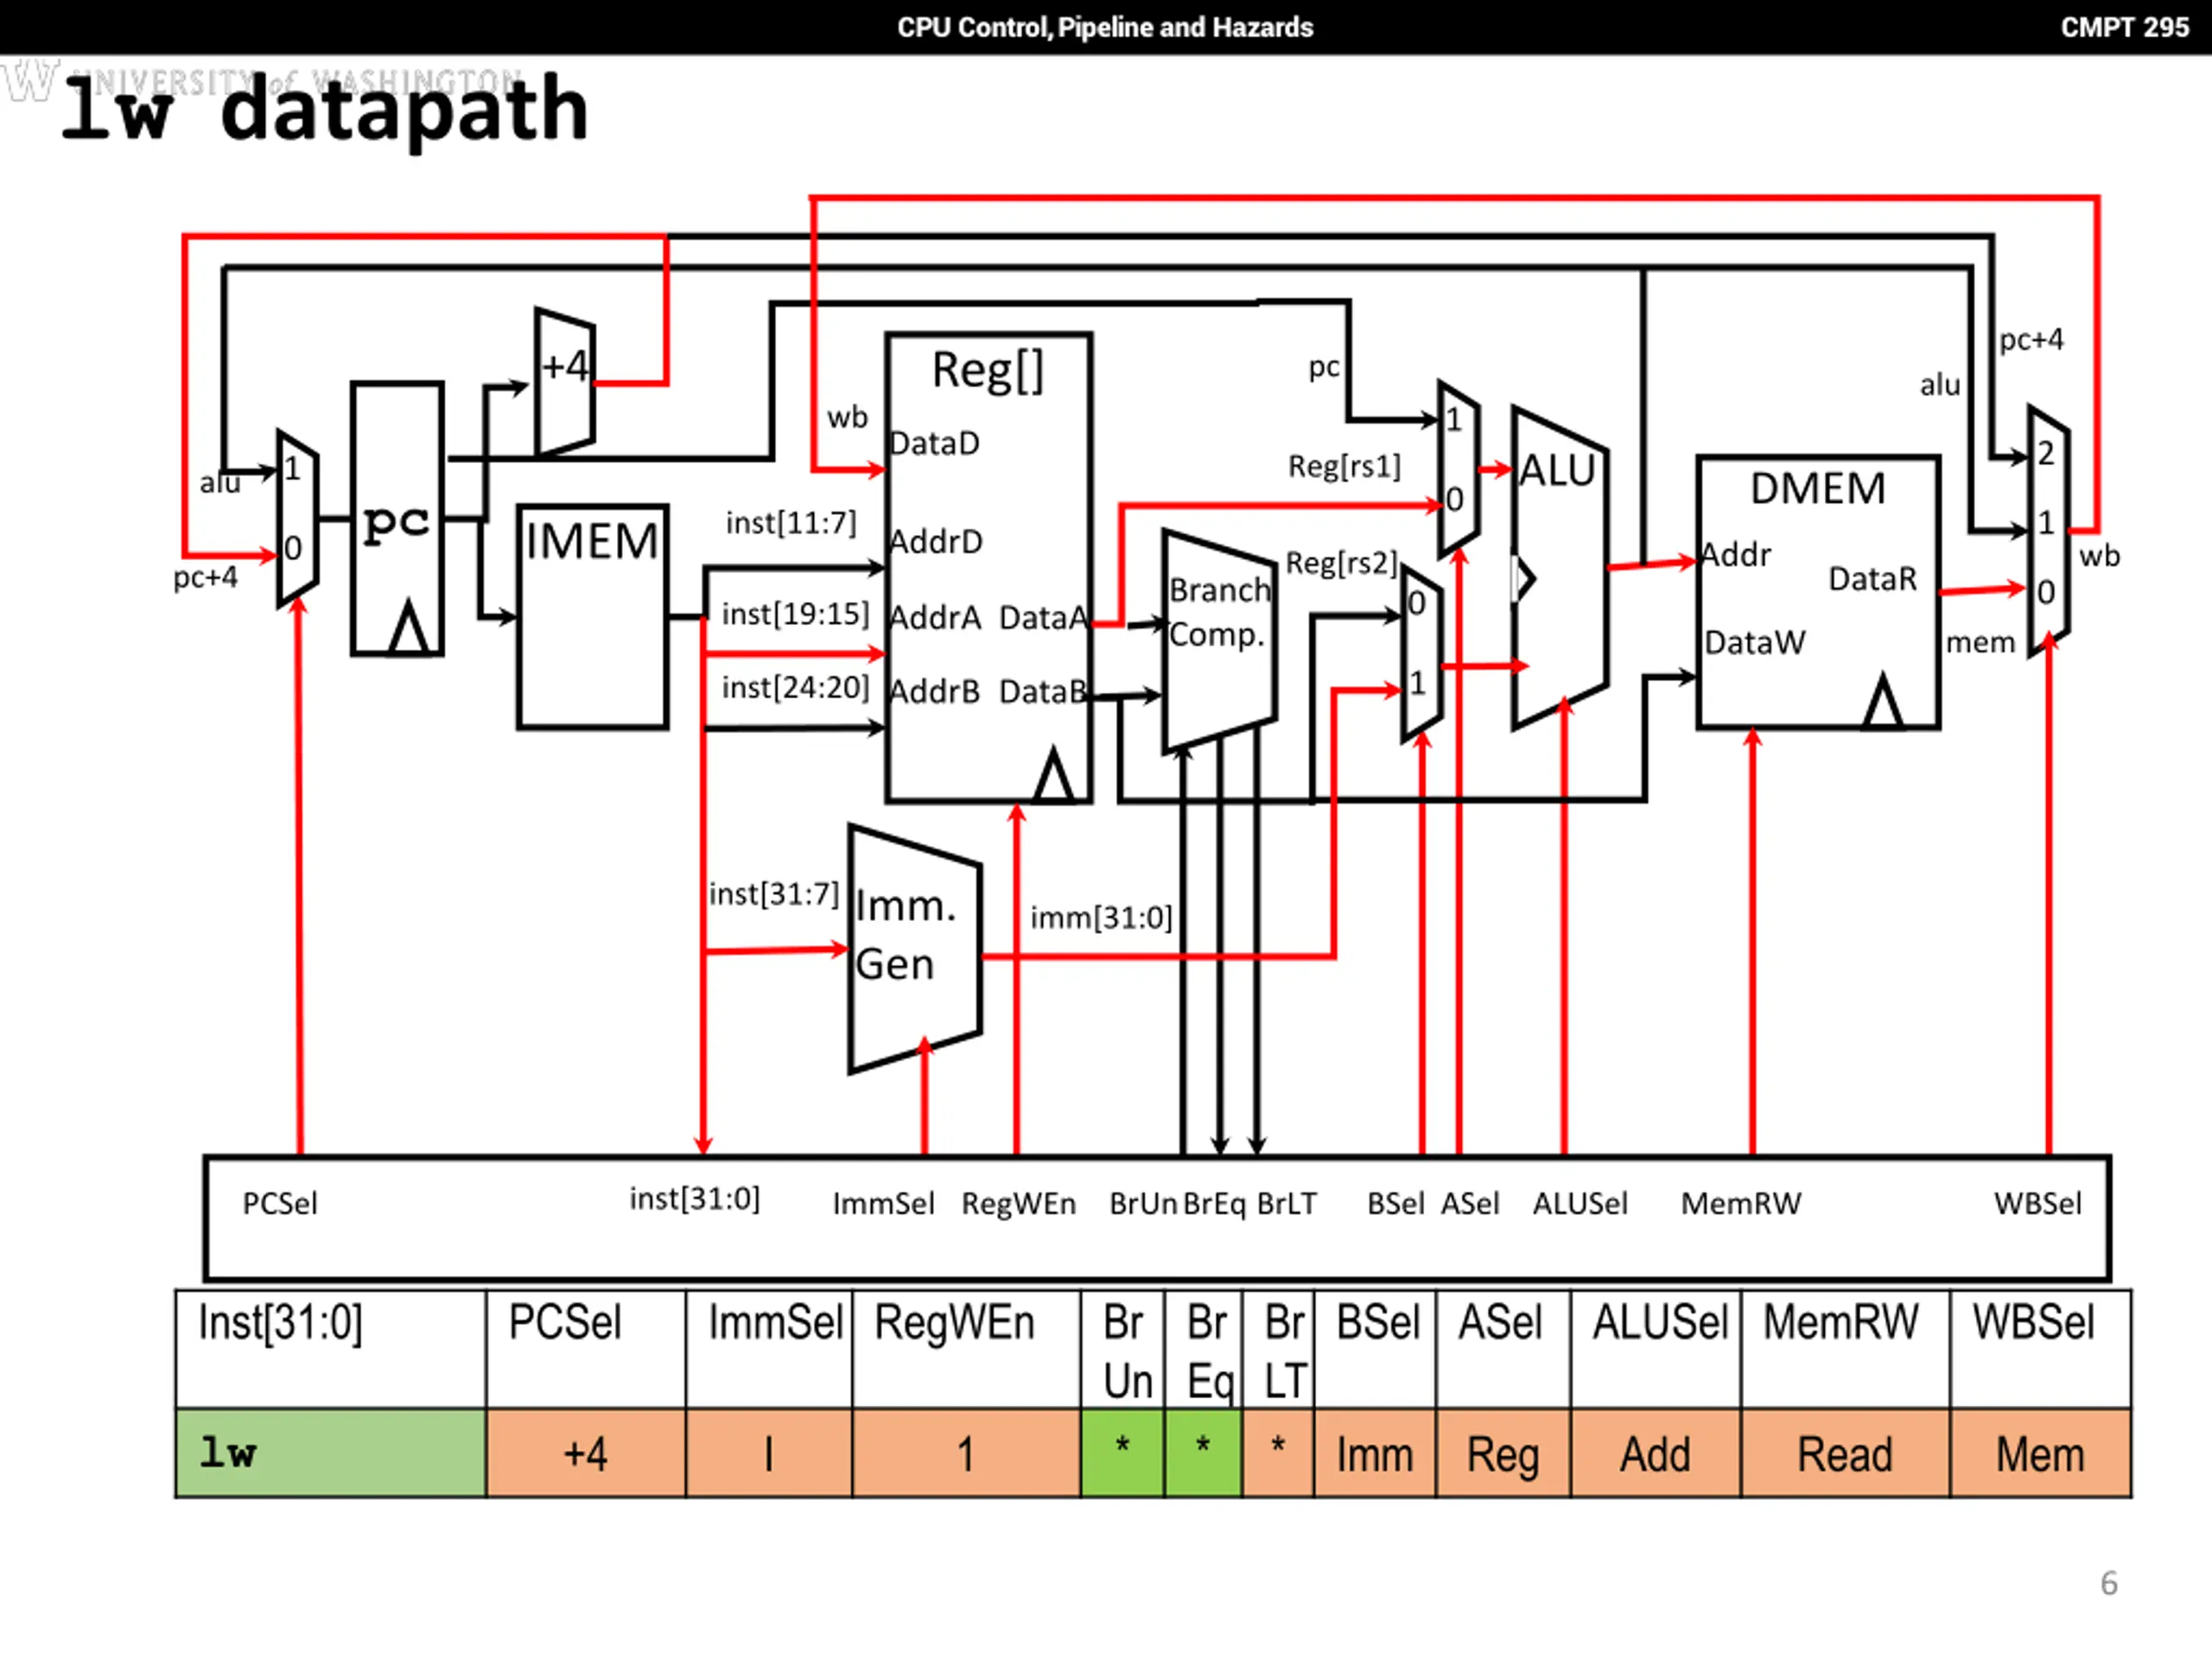Click the Reg[rs2] signal label
Screen dimensions: 2212x1659
[1341, 563]
